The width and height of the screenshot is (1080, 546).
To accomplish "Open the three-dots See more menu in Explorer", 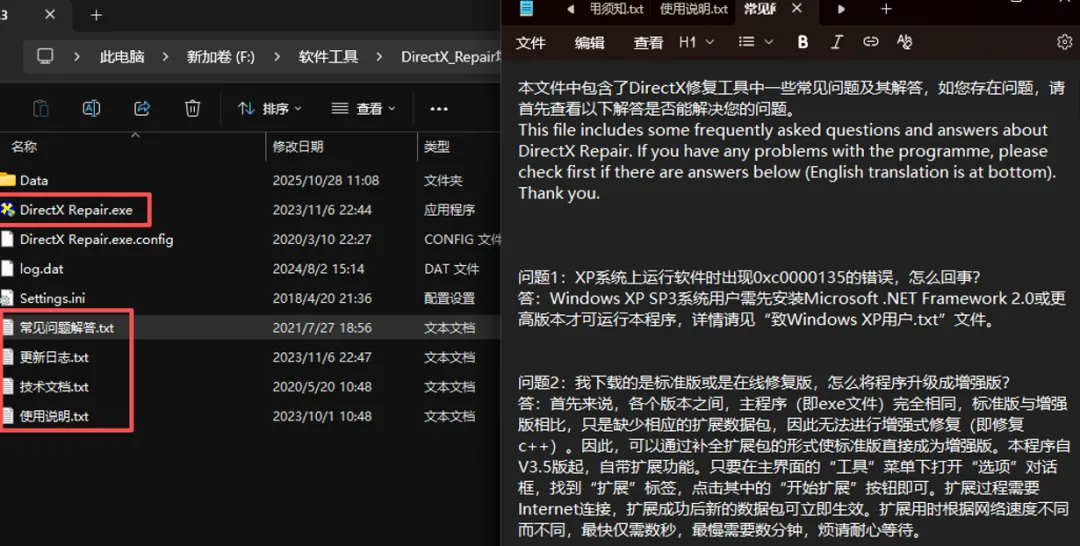I will [439, 109].
